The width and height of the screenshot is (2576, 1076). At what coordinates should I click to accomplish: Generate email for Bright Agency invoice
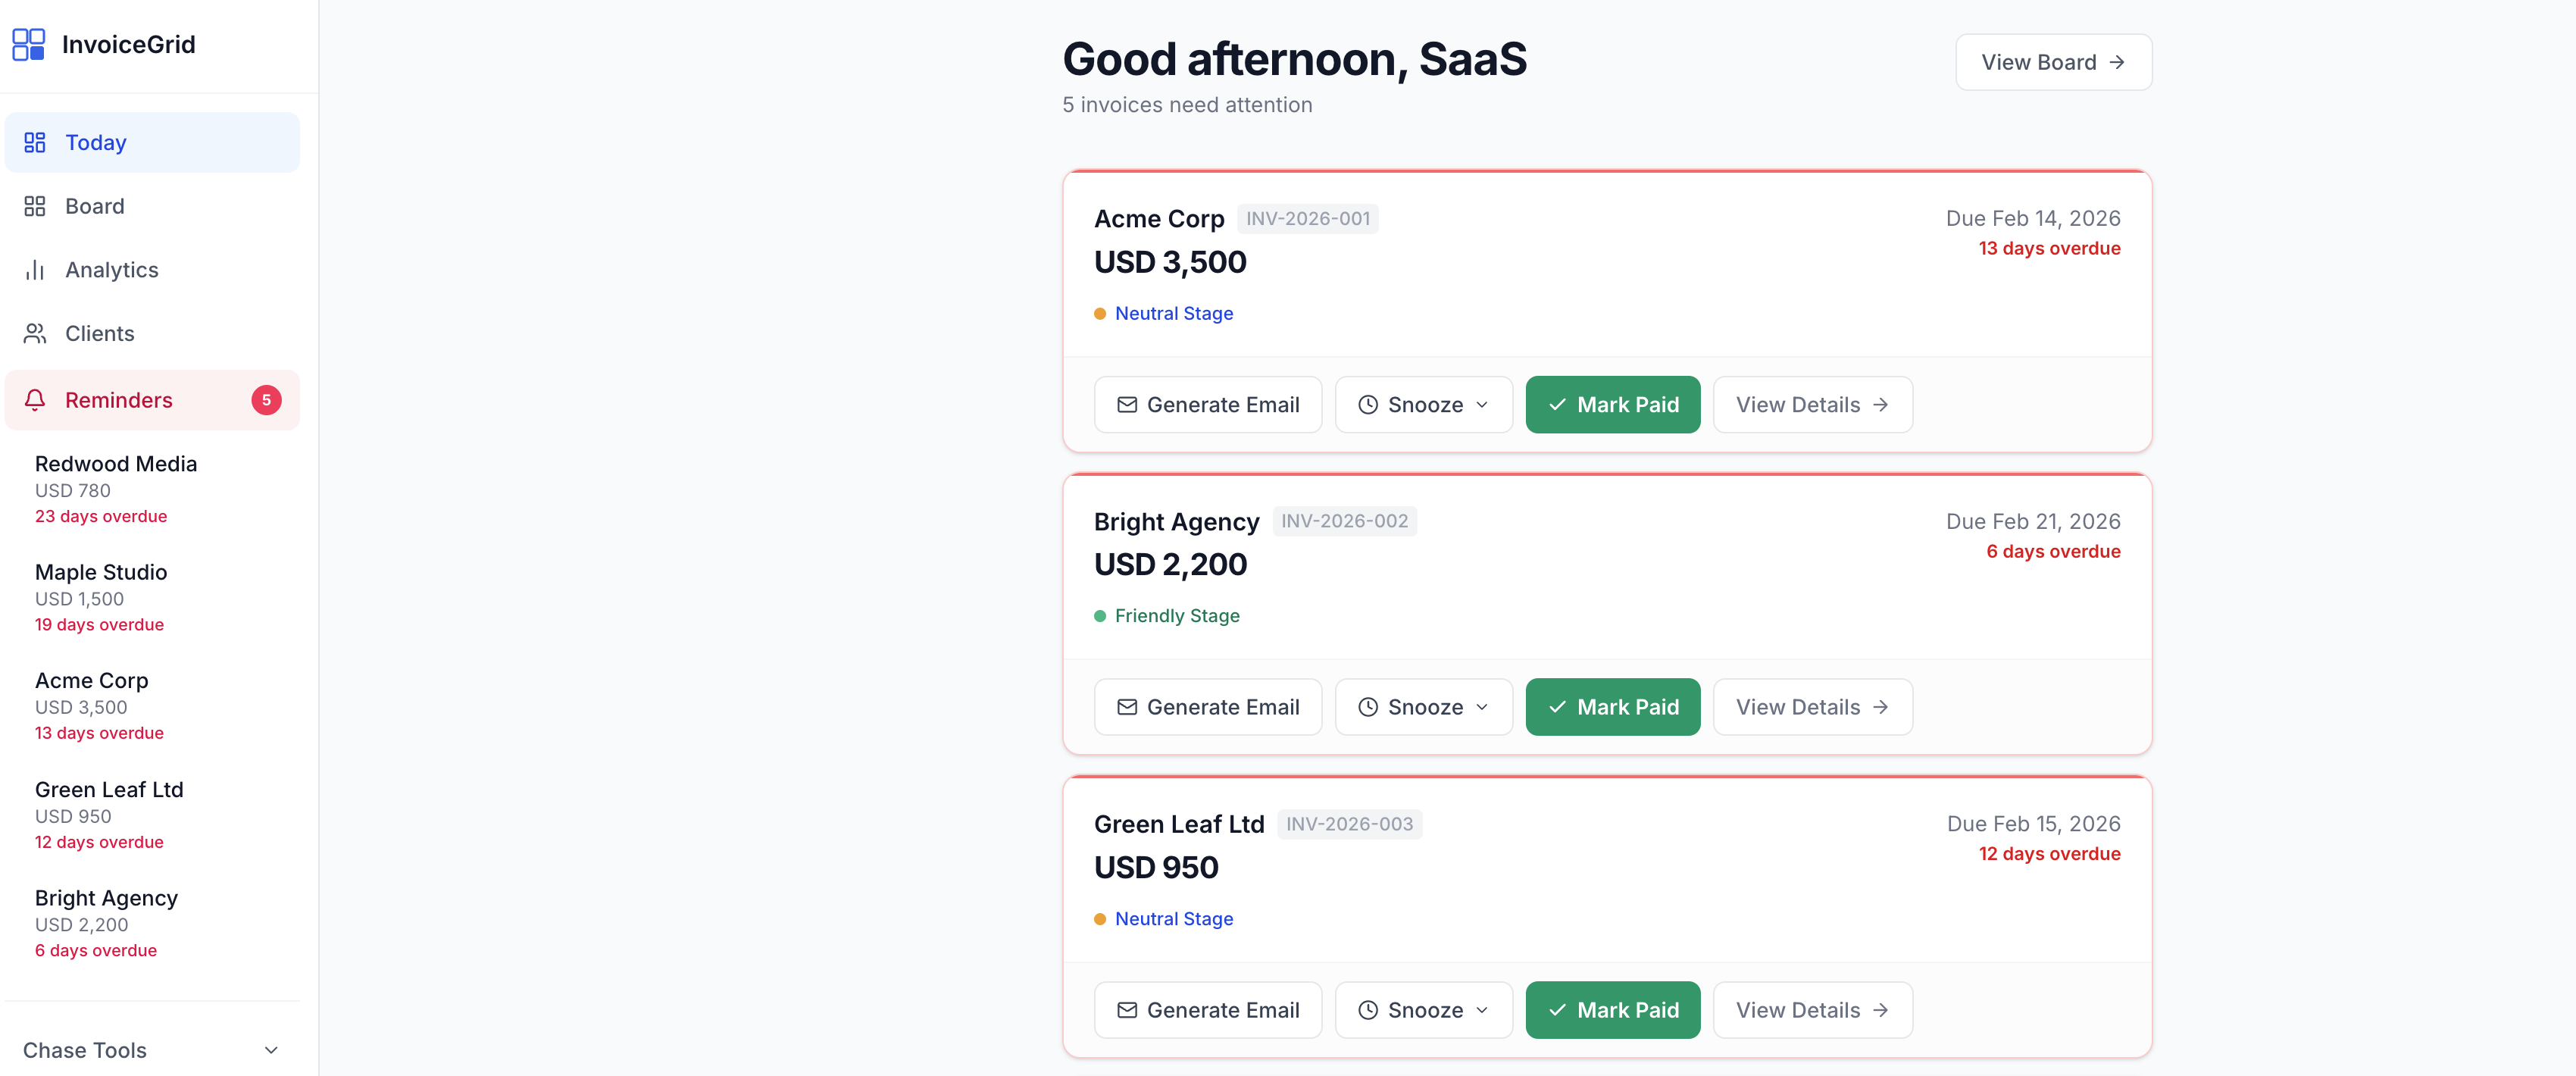tap(1208, 707)
